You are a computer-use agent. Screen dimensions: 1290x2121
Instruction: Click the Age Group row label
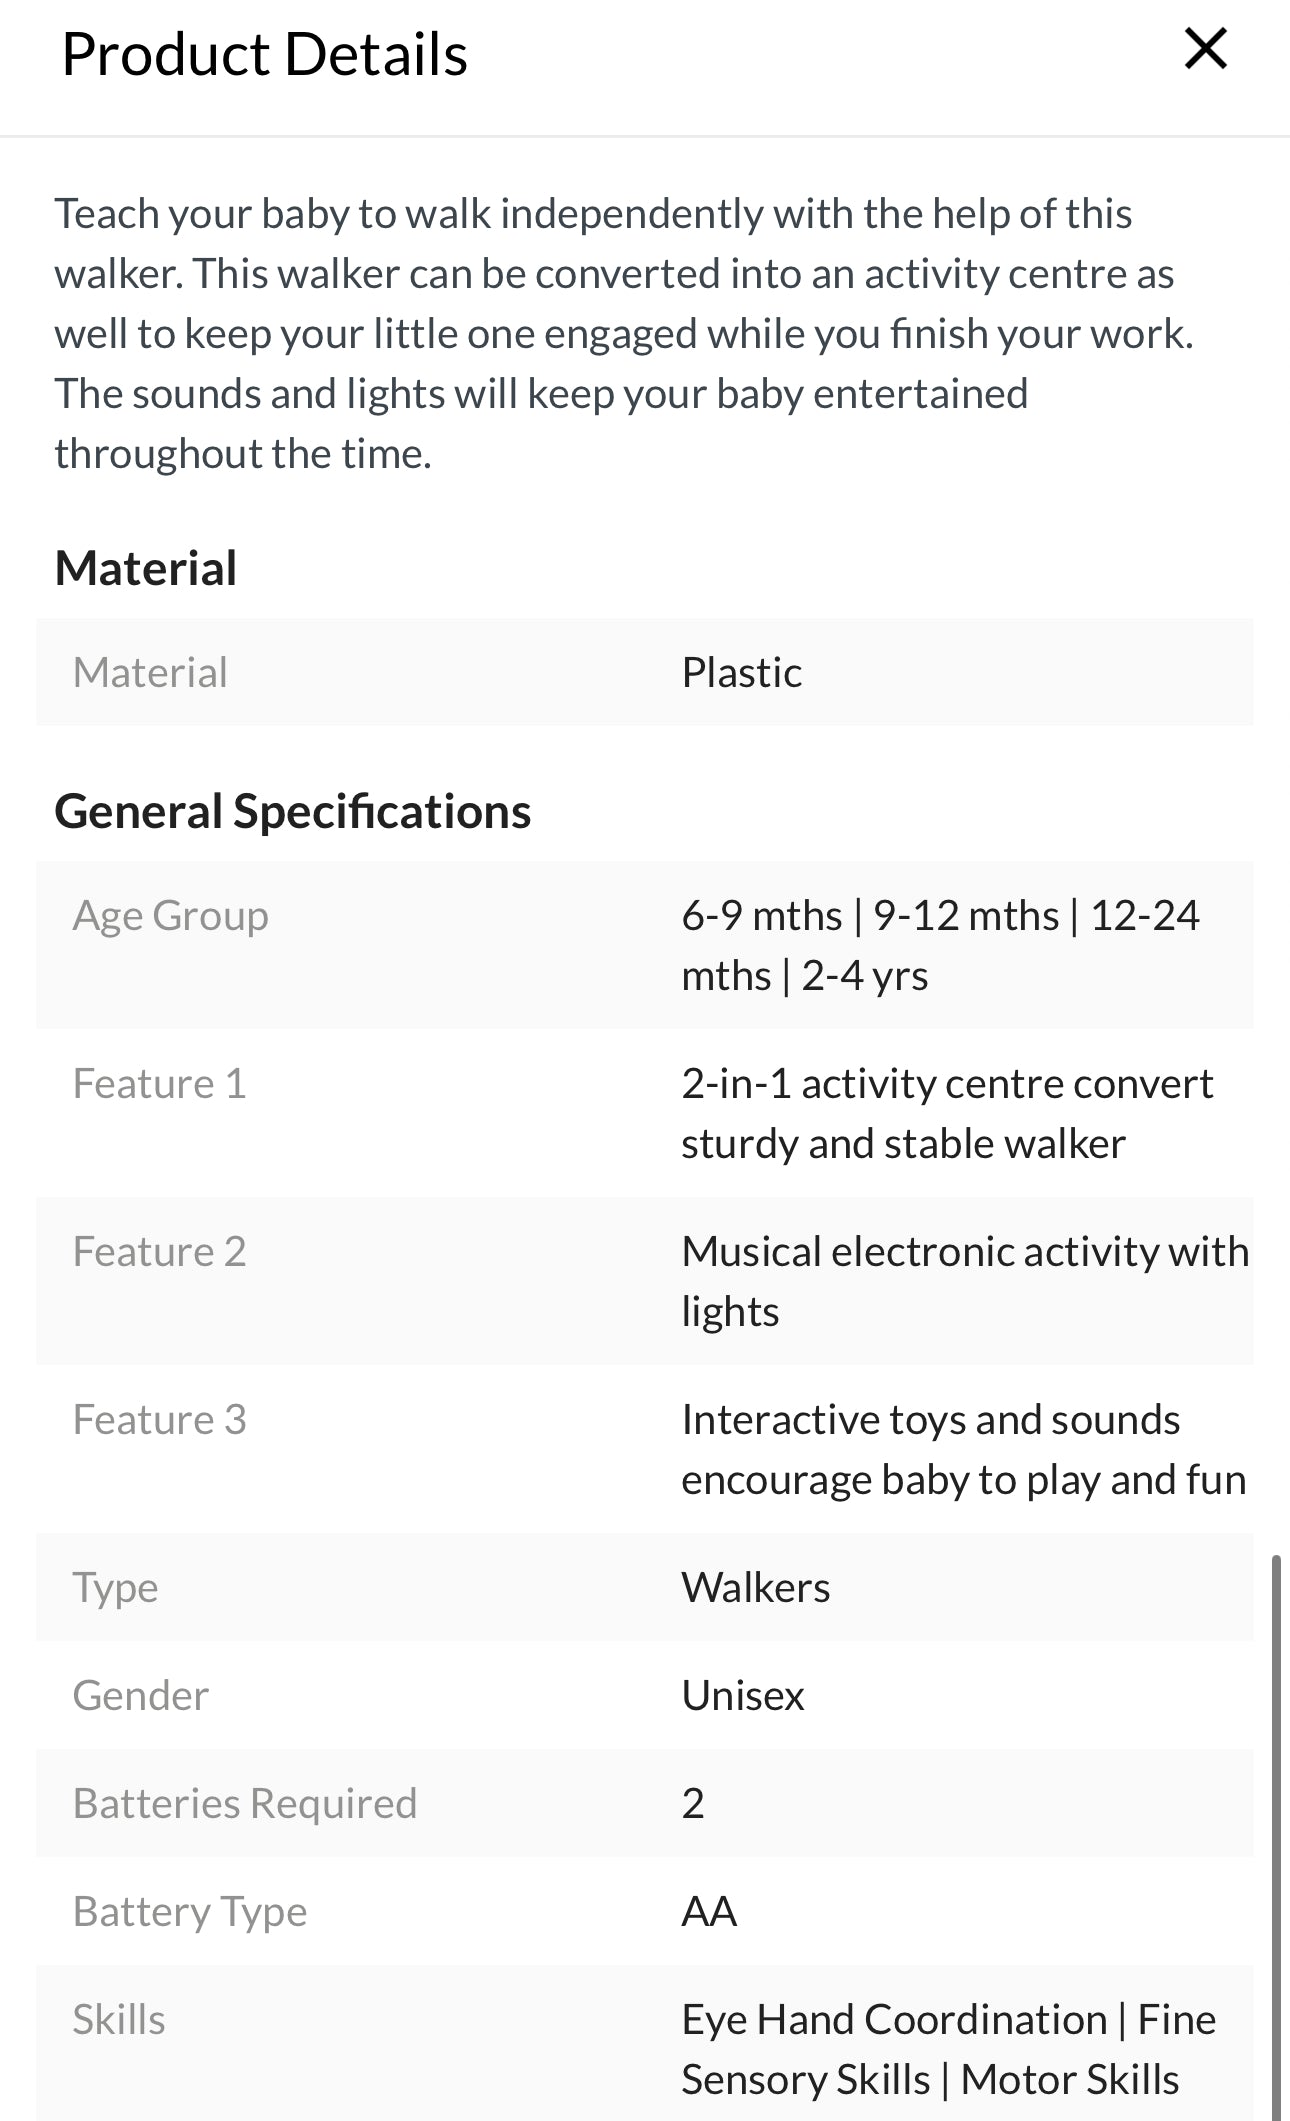[x=170, y=916]
